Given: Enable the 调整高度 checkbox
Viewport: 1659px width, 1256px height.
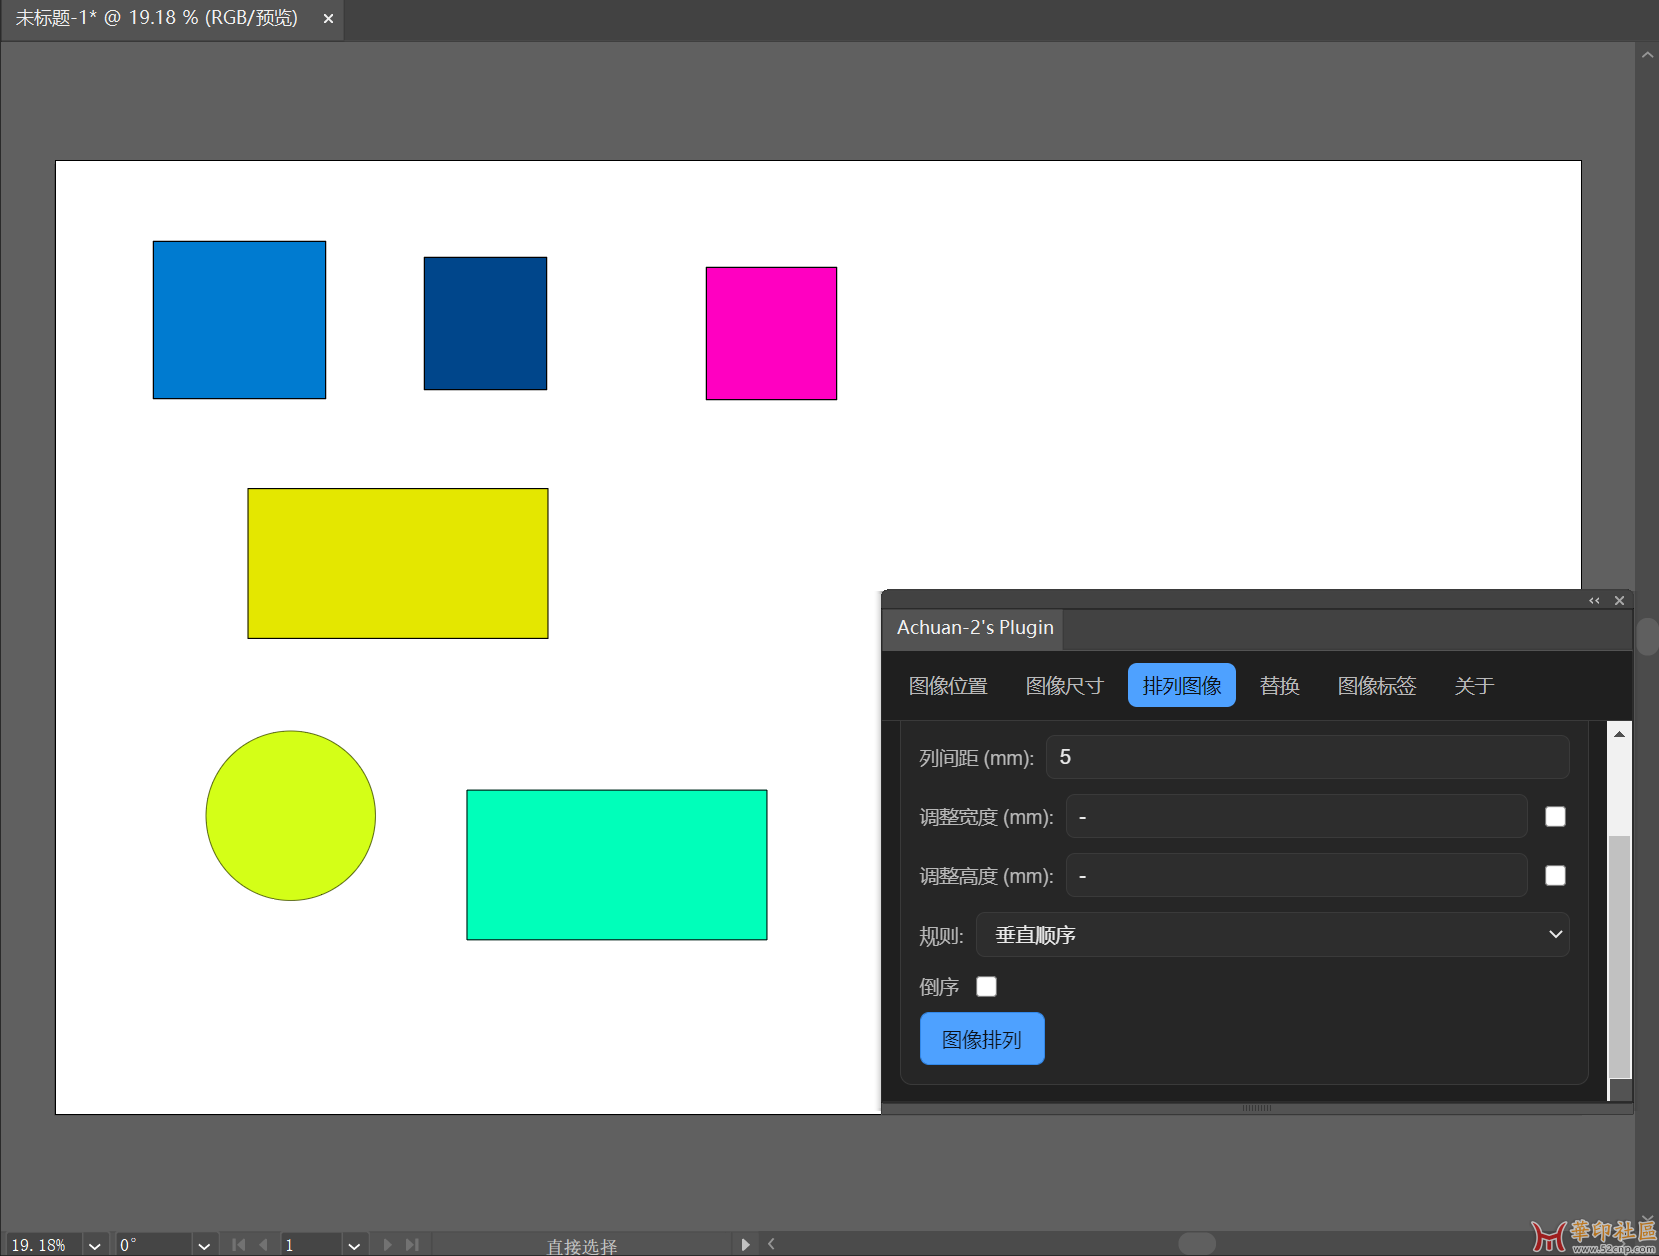Looking at the screenshot, I should coord(1555,876).
